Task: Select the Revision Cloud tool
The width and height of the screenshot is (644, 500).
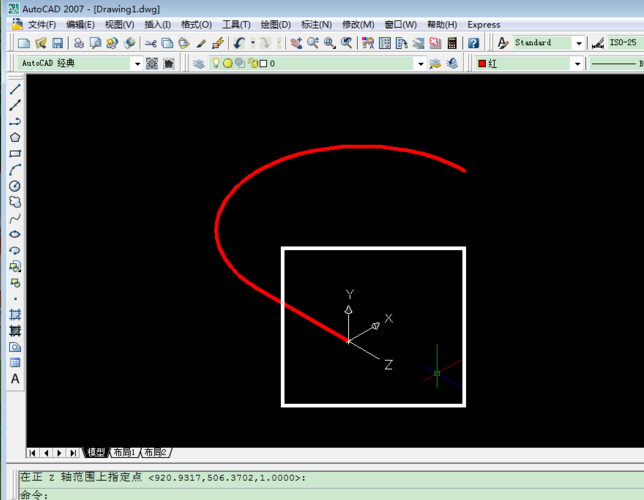Action: click(15, 202)
